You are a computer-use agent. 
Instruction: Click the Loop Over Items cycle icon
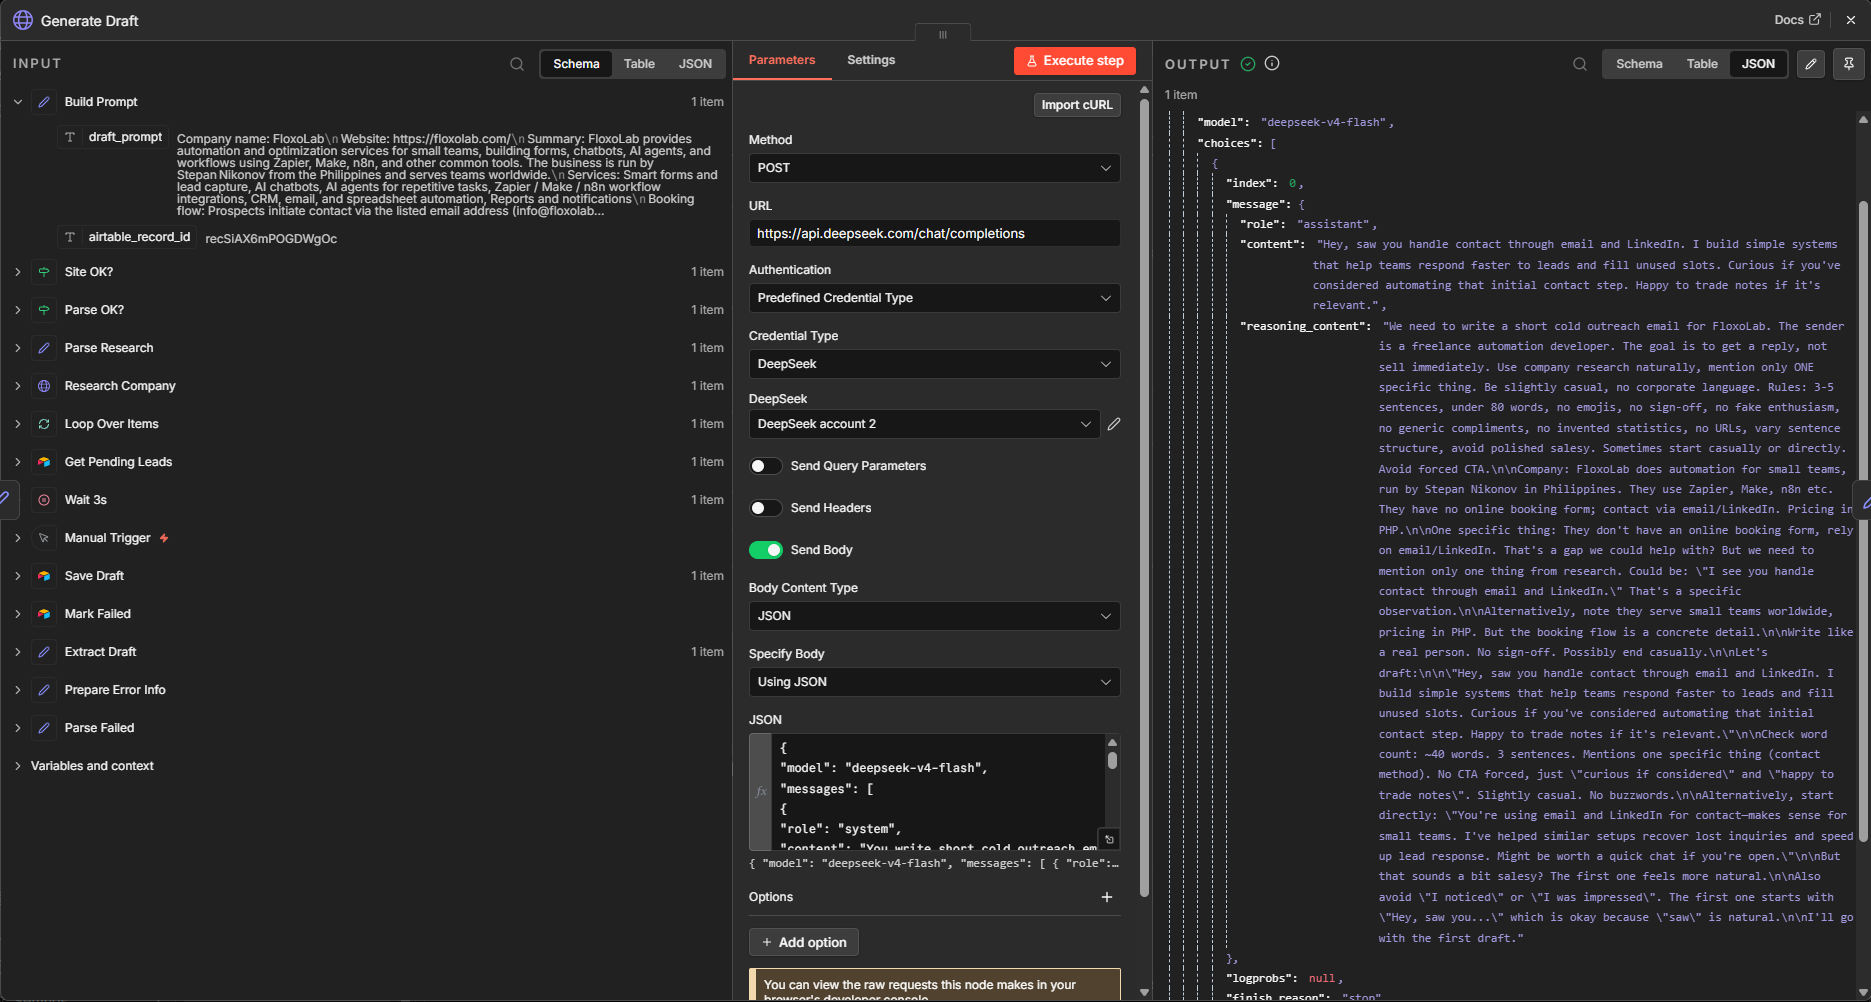[44, 424]
